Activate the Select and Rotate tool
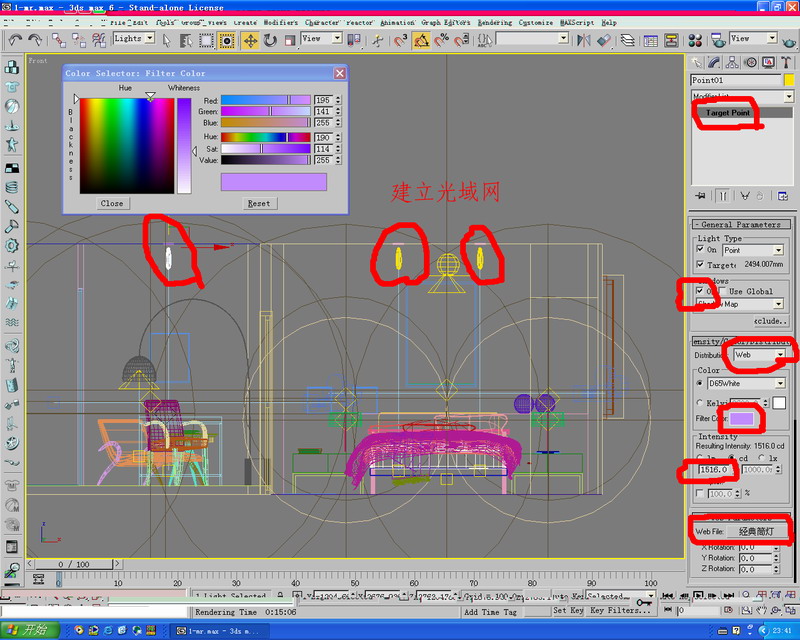Viewport: 800px width, 640px height. coord(270,40)
